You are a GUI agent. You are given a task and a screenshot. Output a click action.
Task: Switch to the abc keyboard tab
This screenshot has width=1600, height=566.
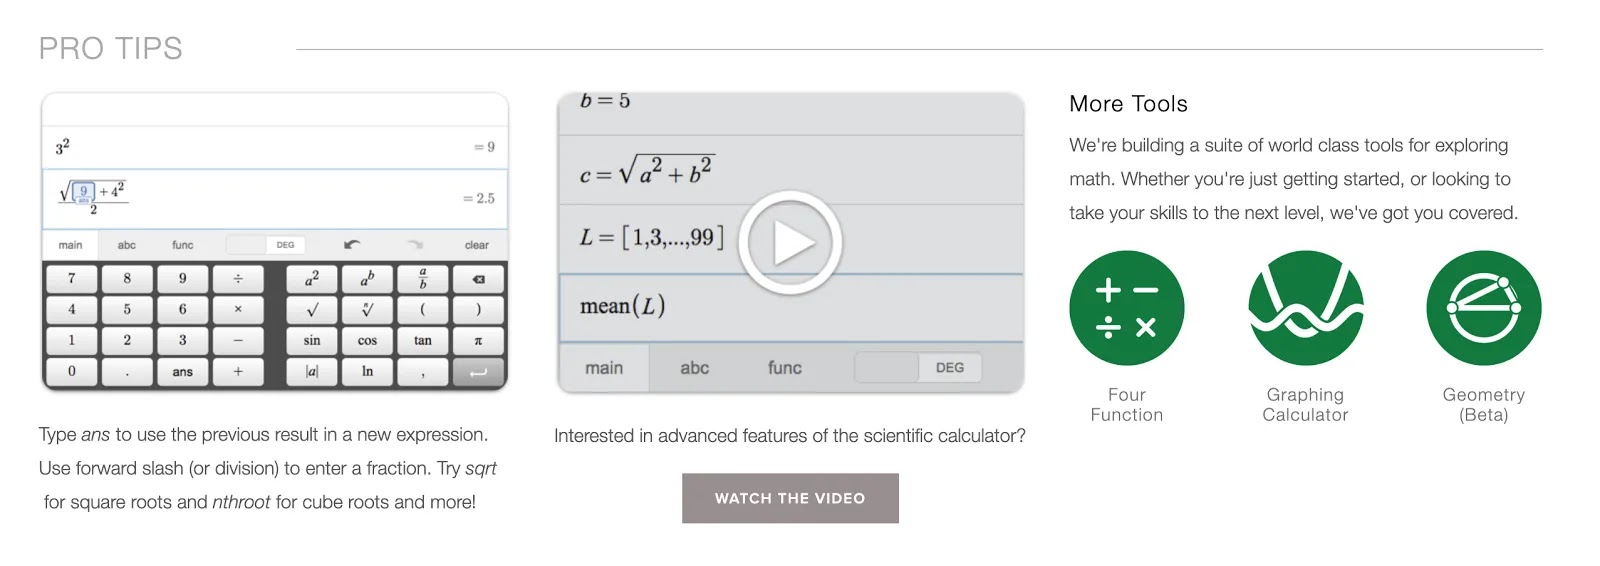[x=126, y=244]
